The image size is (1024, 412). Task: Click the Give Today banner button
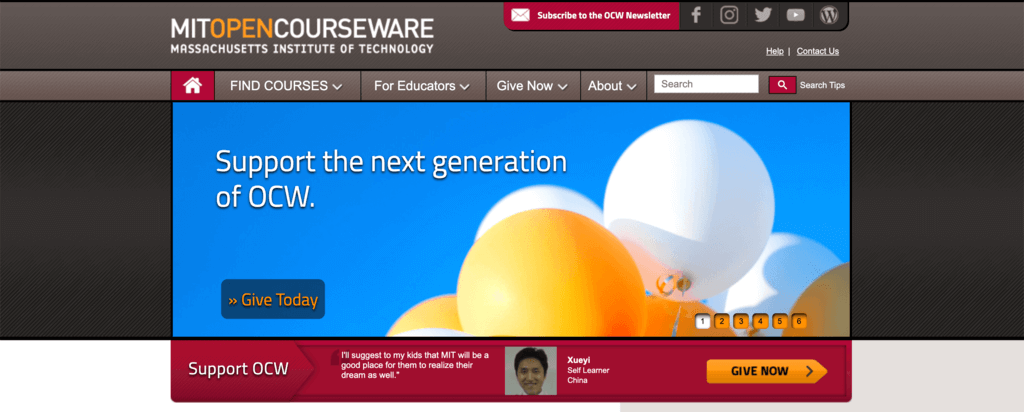point(273,300)
